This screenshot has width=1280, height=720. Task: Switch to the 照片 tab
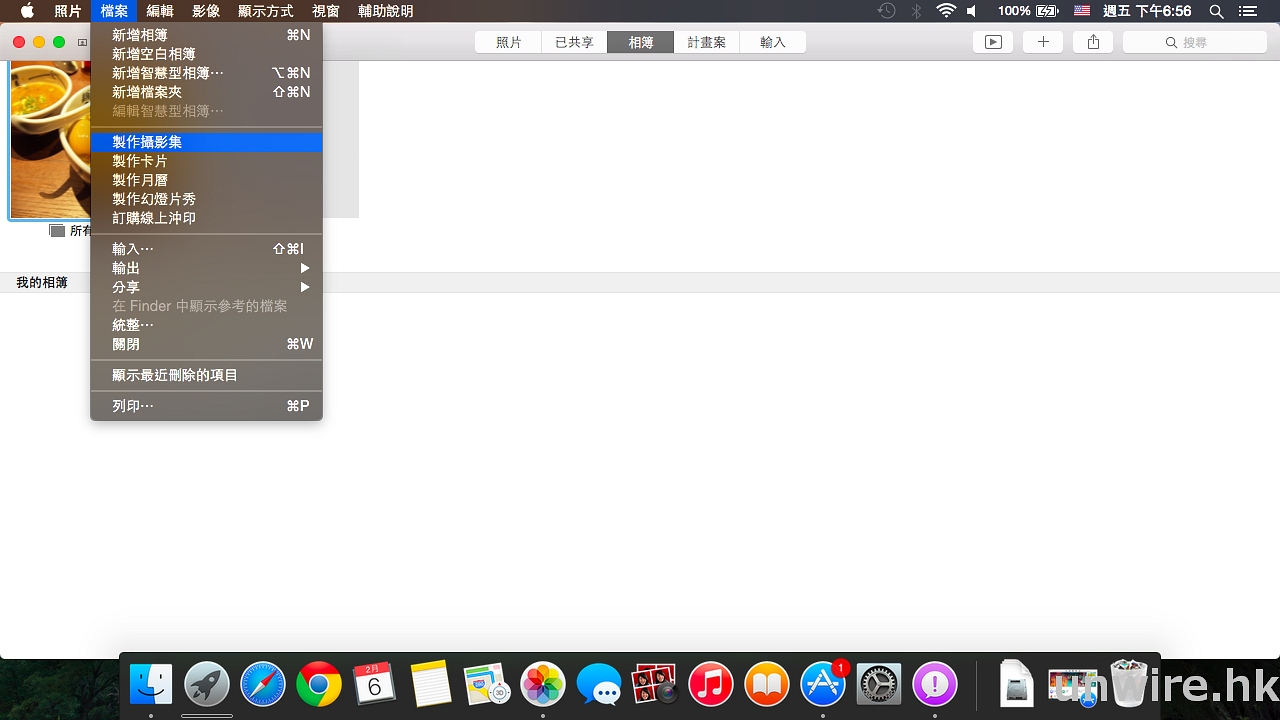coord(509,42)
